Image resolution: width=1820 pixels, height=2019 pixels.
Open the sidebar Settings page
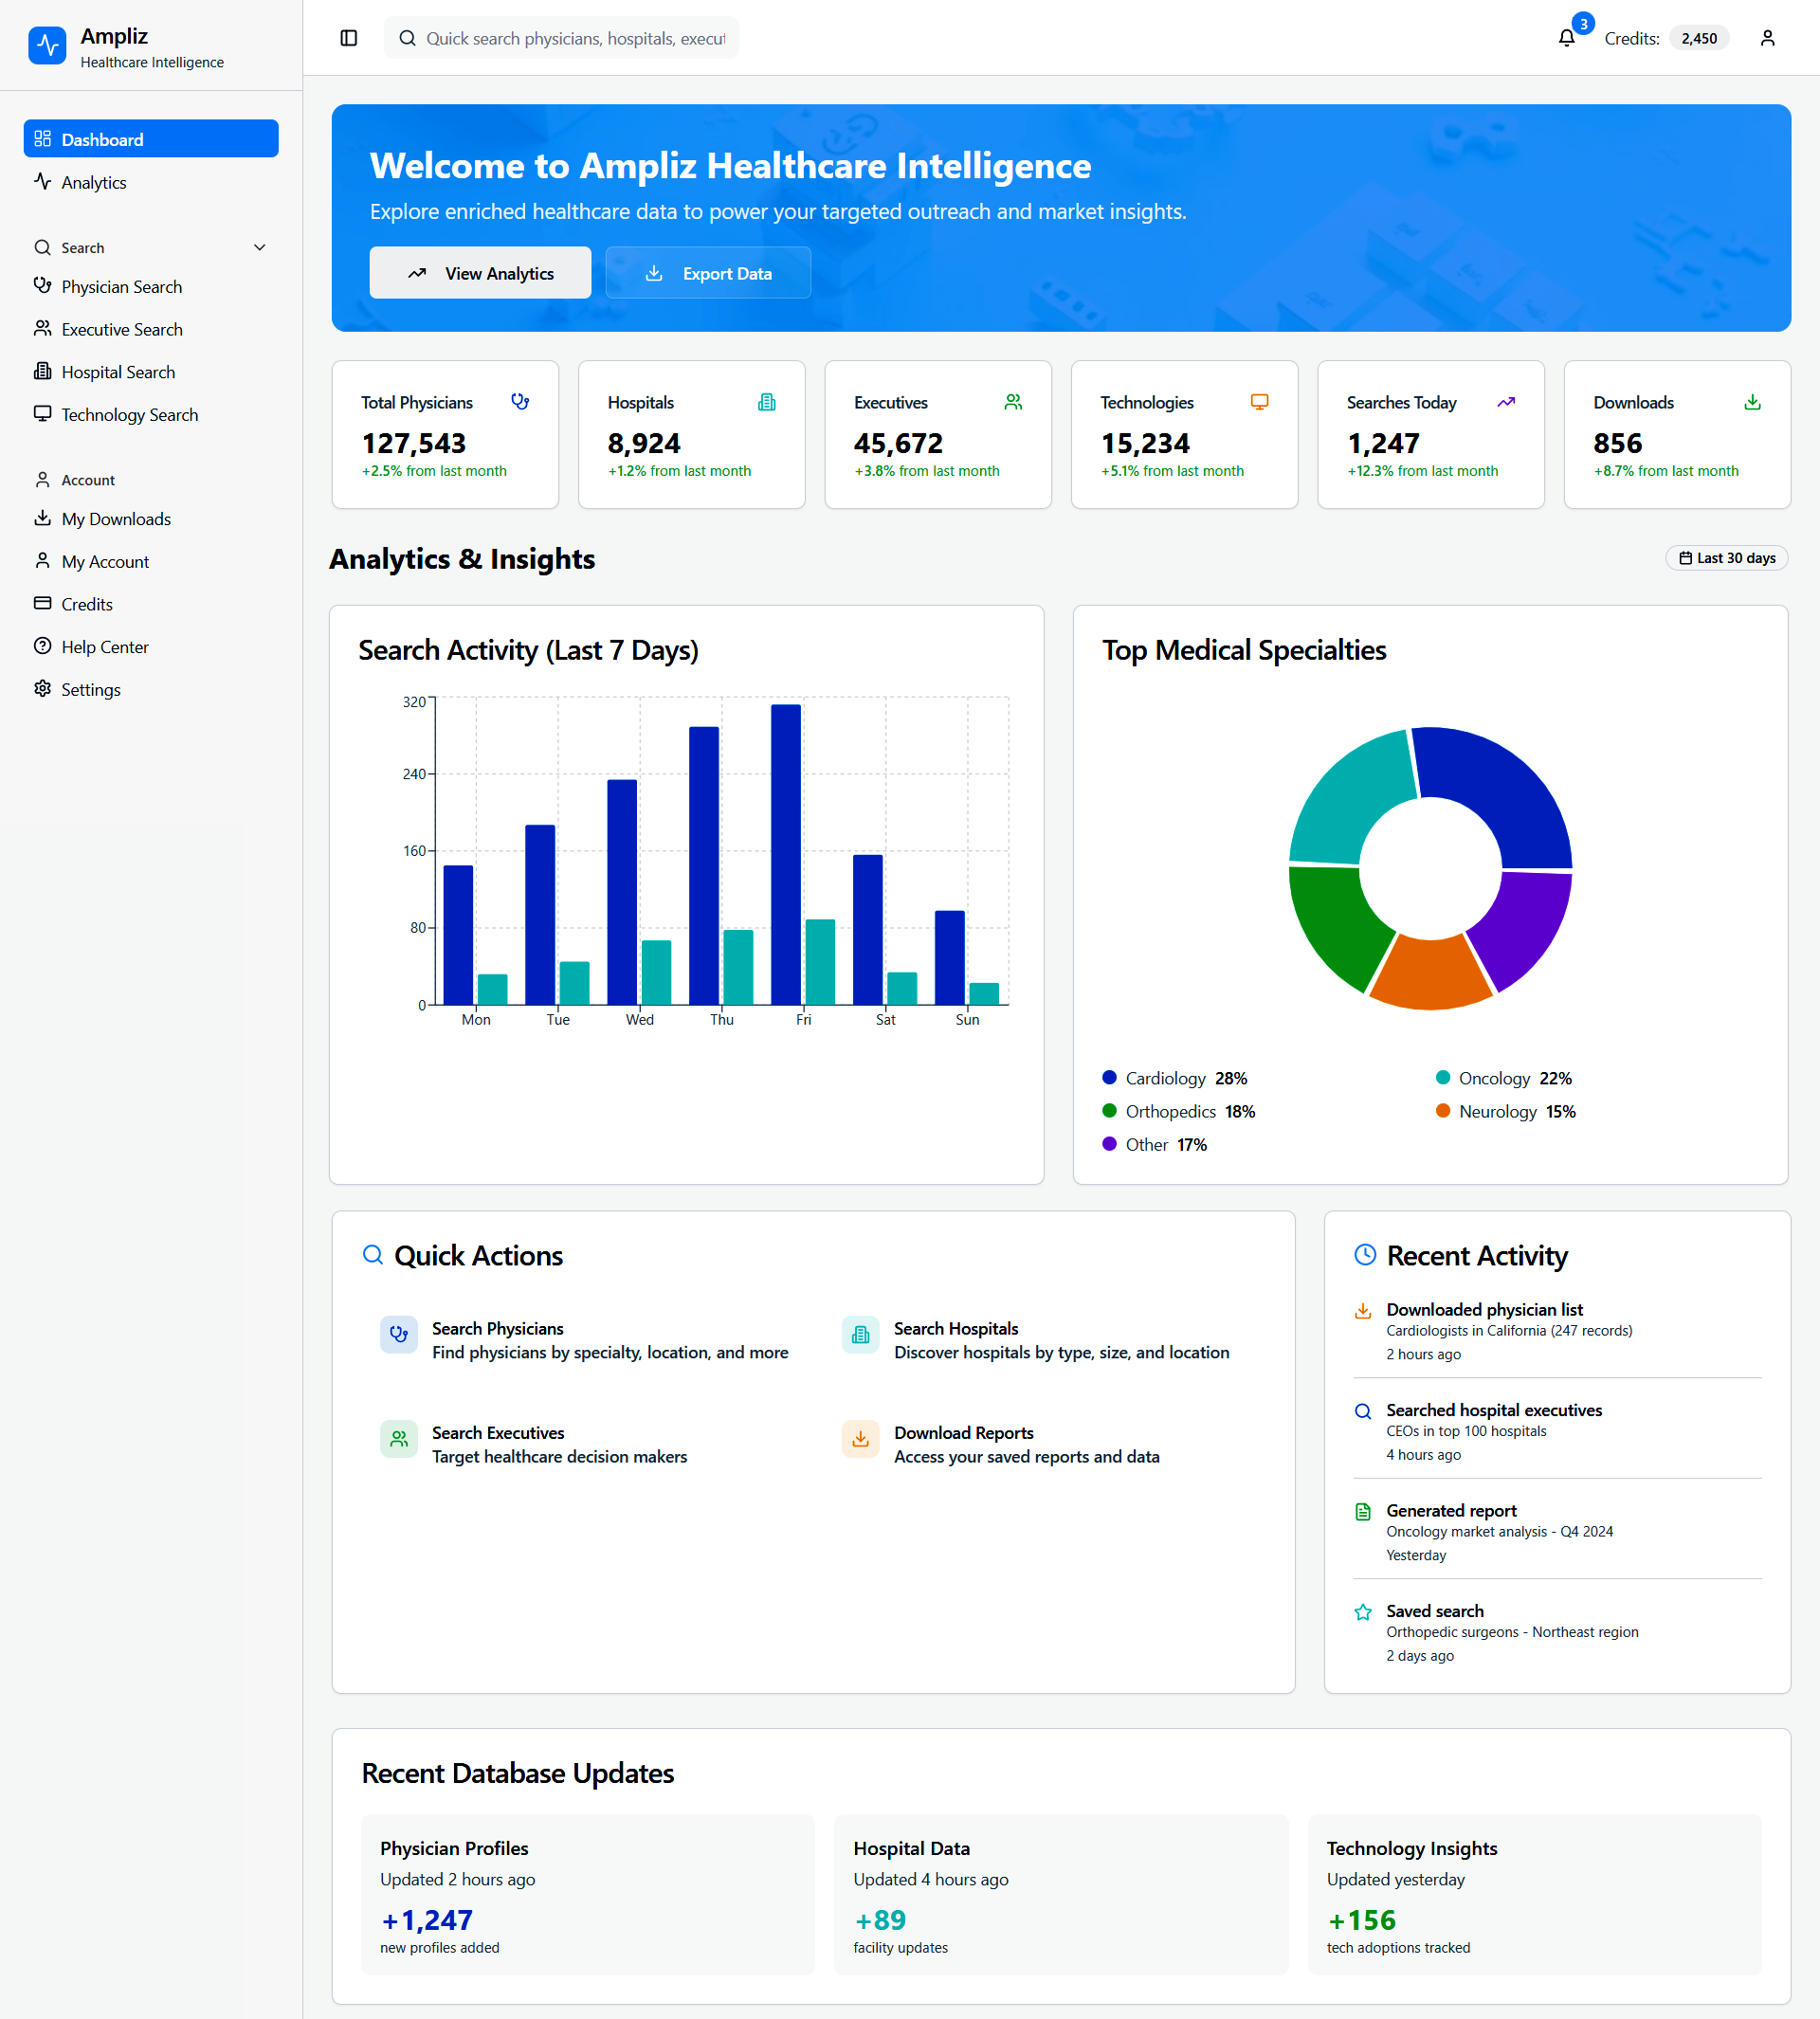(90, 690)
